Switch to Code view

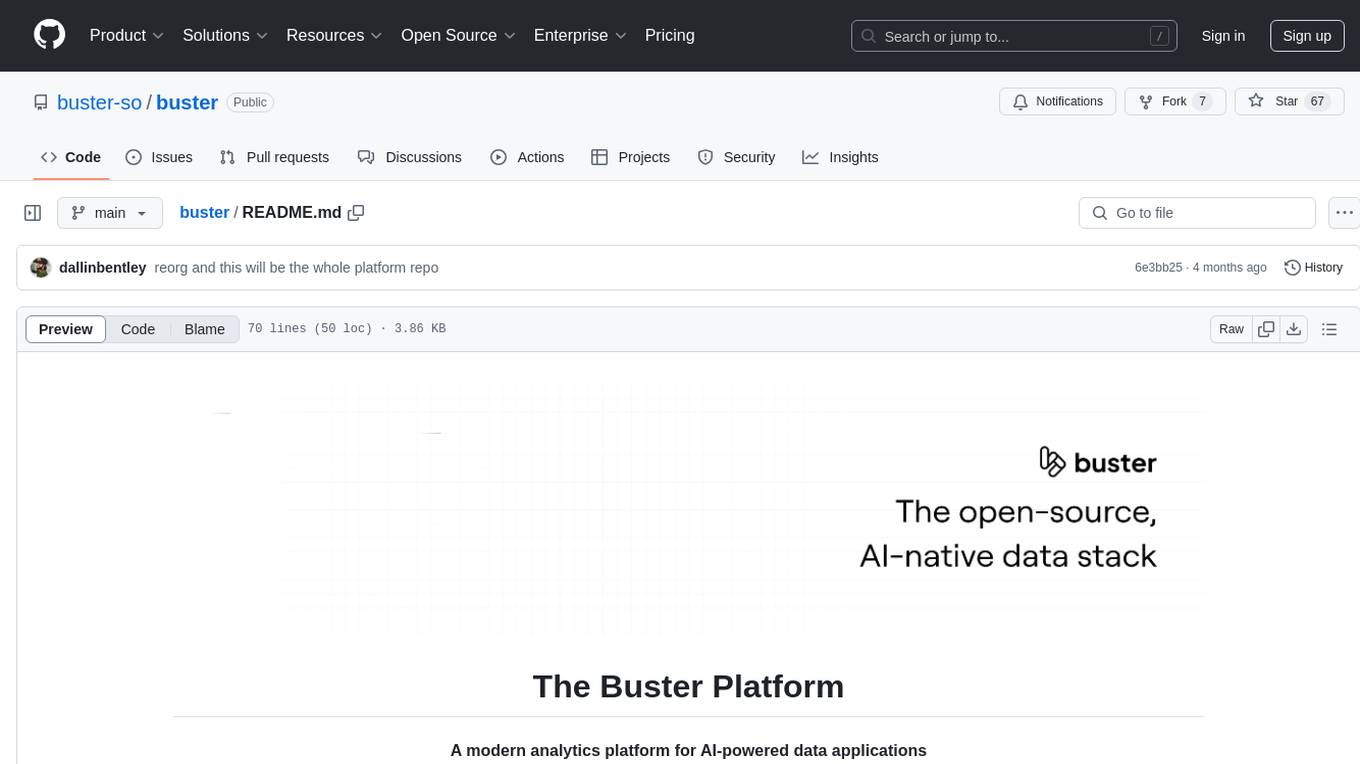click(138, 329)
